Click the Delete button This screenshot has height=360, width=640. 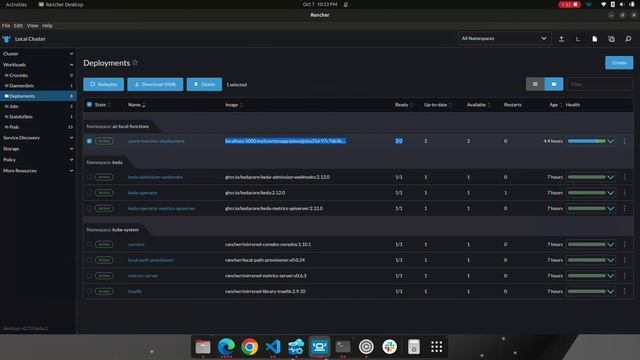(204, 84)
